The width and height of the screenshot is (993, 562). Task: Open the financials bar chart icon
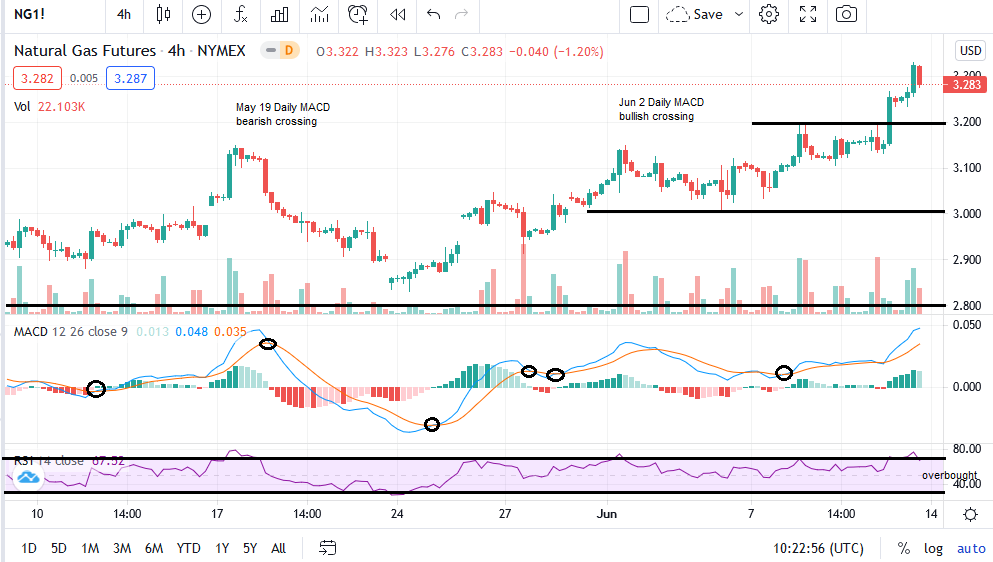279,15
